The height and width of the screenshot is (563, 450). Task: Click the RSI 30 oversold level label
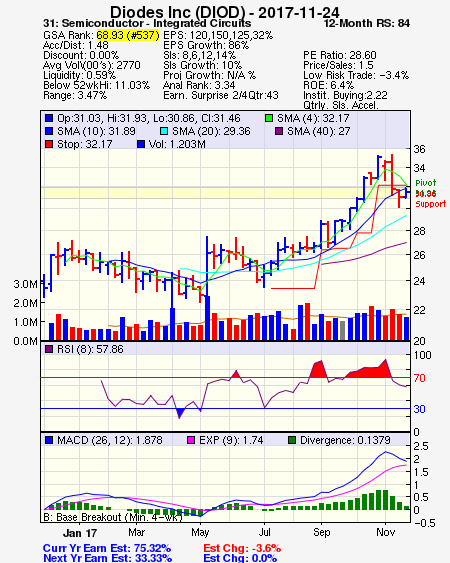coord(419,409)
